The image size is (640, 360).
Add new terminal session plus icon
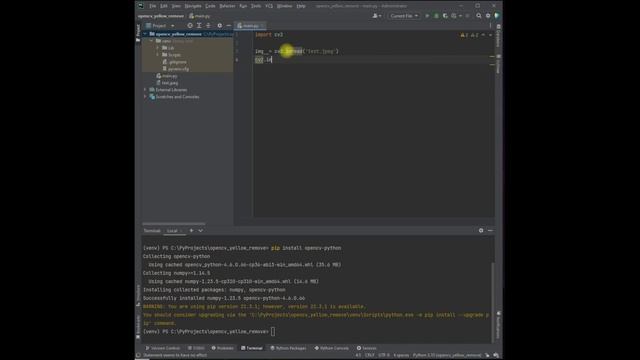click(x=191, y=231)
